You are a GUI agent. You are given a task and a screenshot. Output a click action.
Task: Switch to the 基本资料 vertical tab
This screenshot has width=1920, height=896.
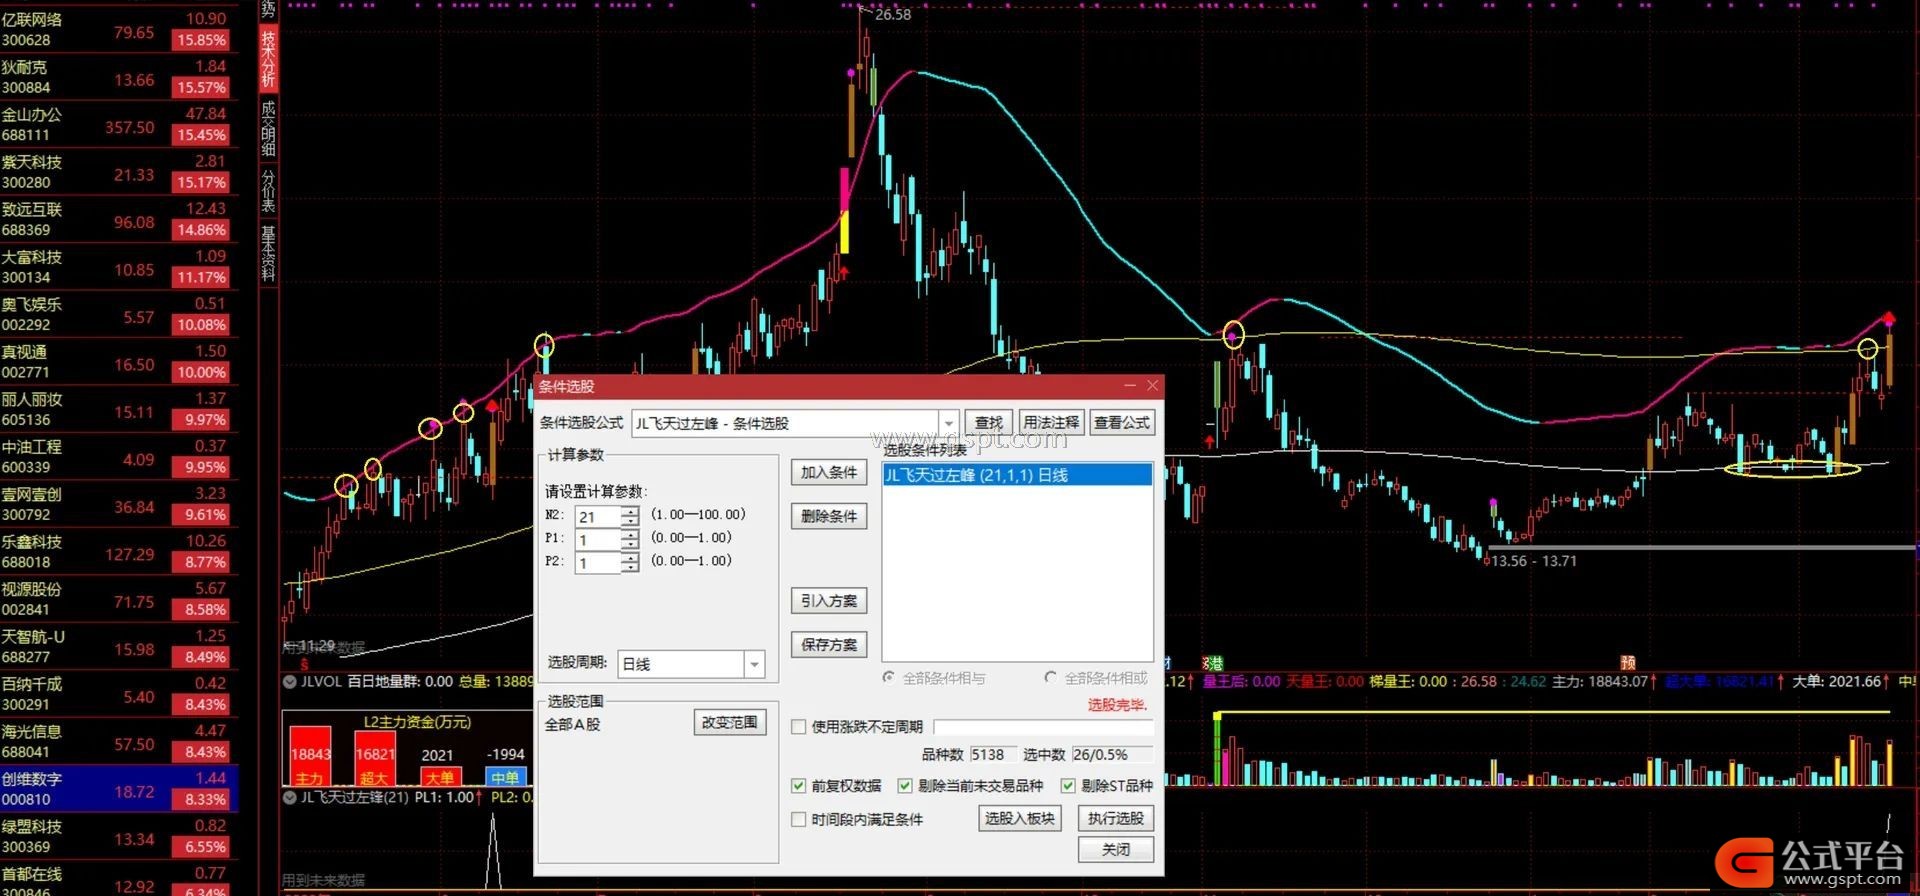point(268,252)
